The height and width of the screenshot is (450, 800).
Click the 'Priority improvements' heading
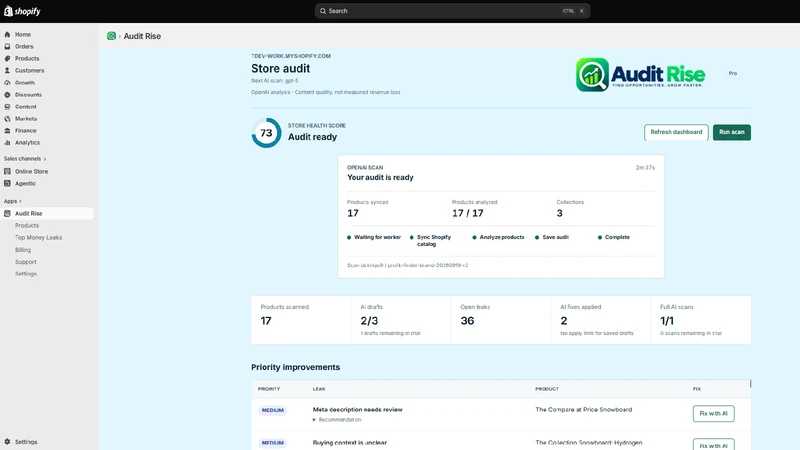coord(295,367)
